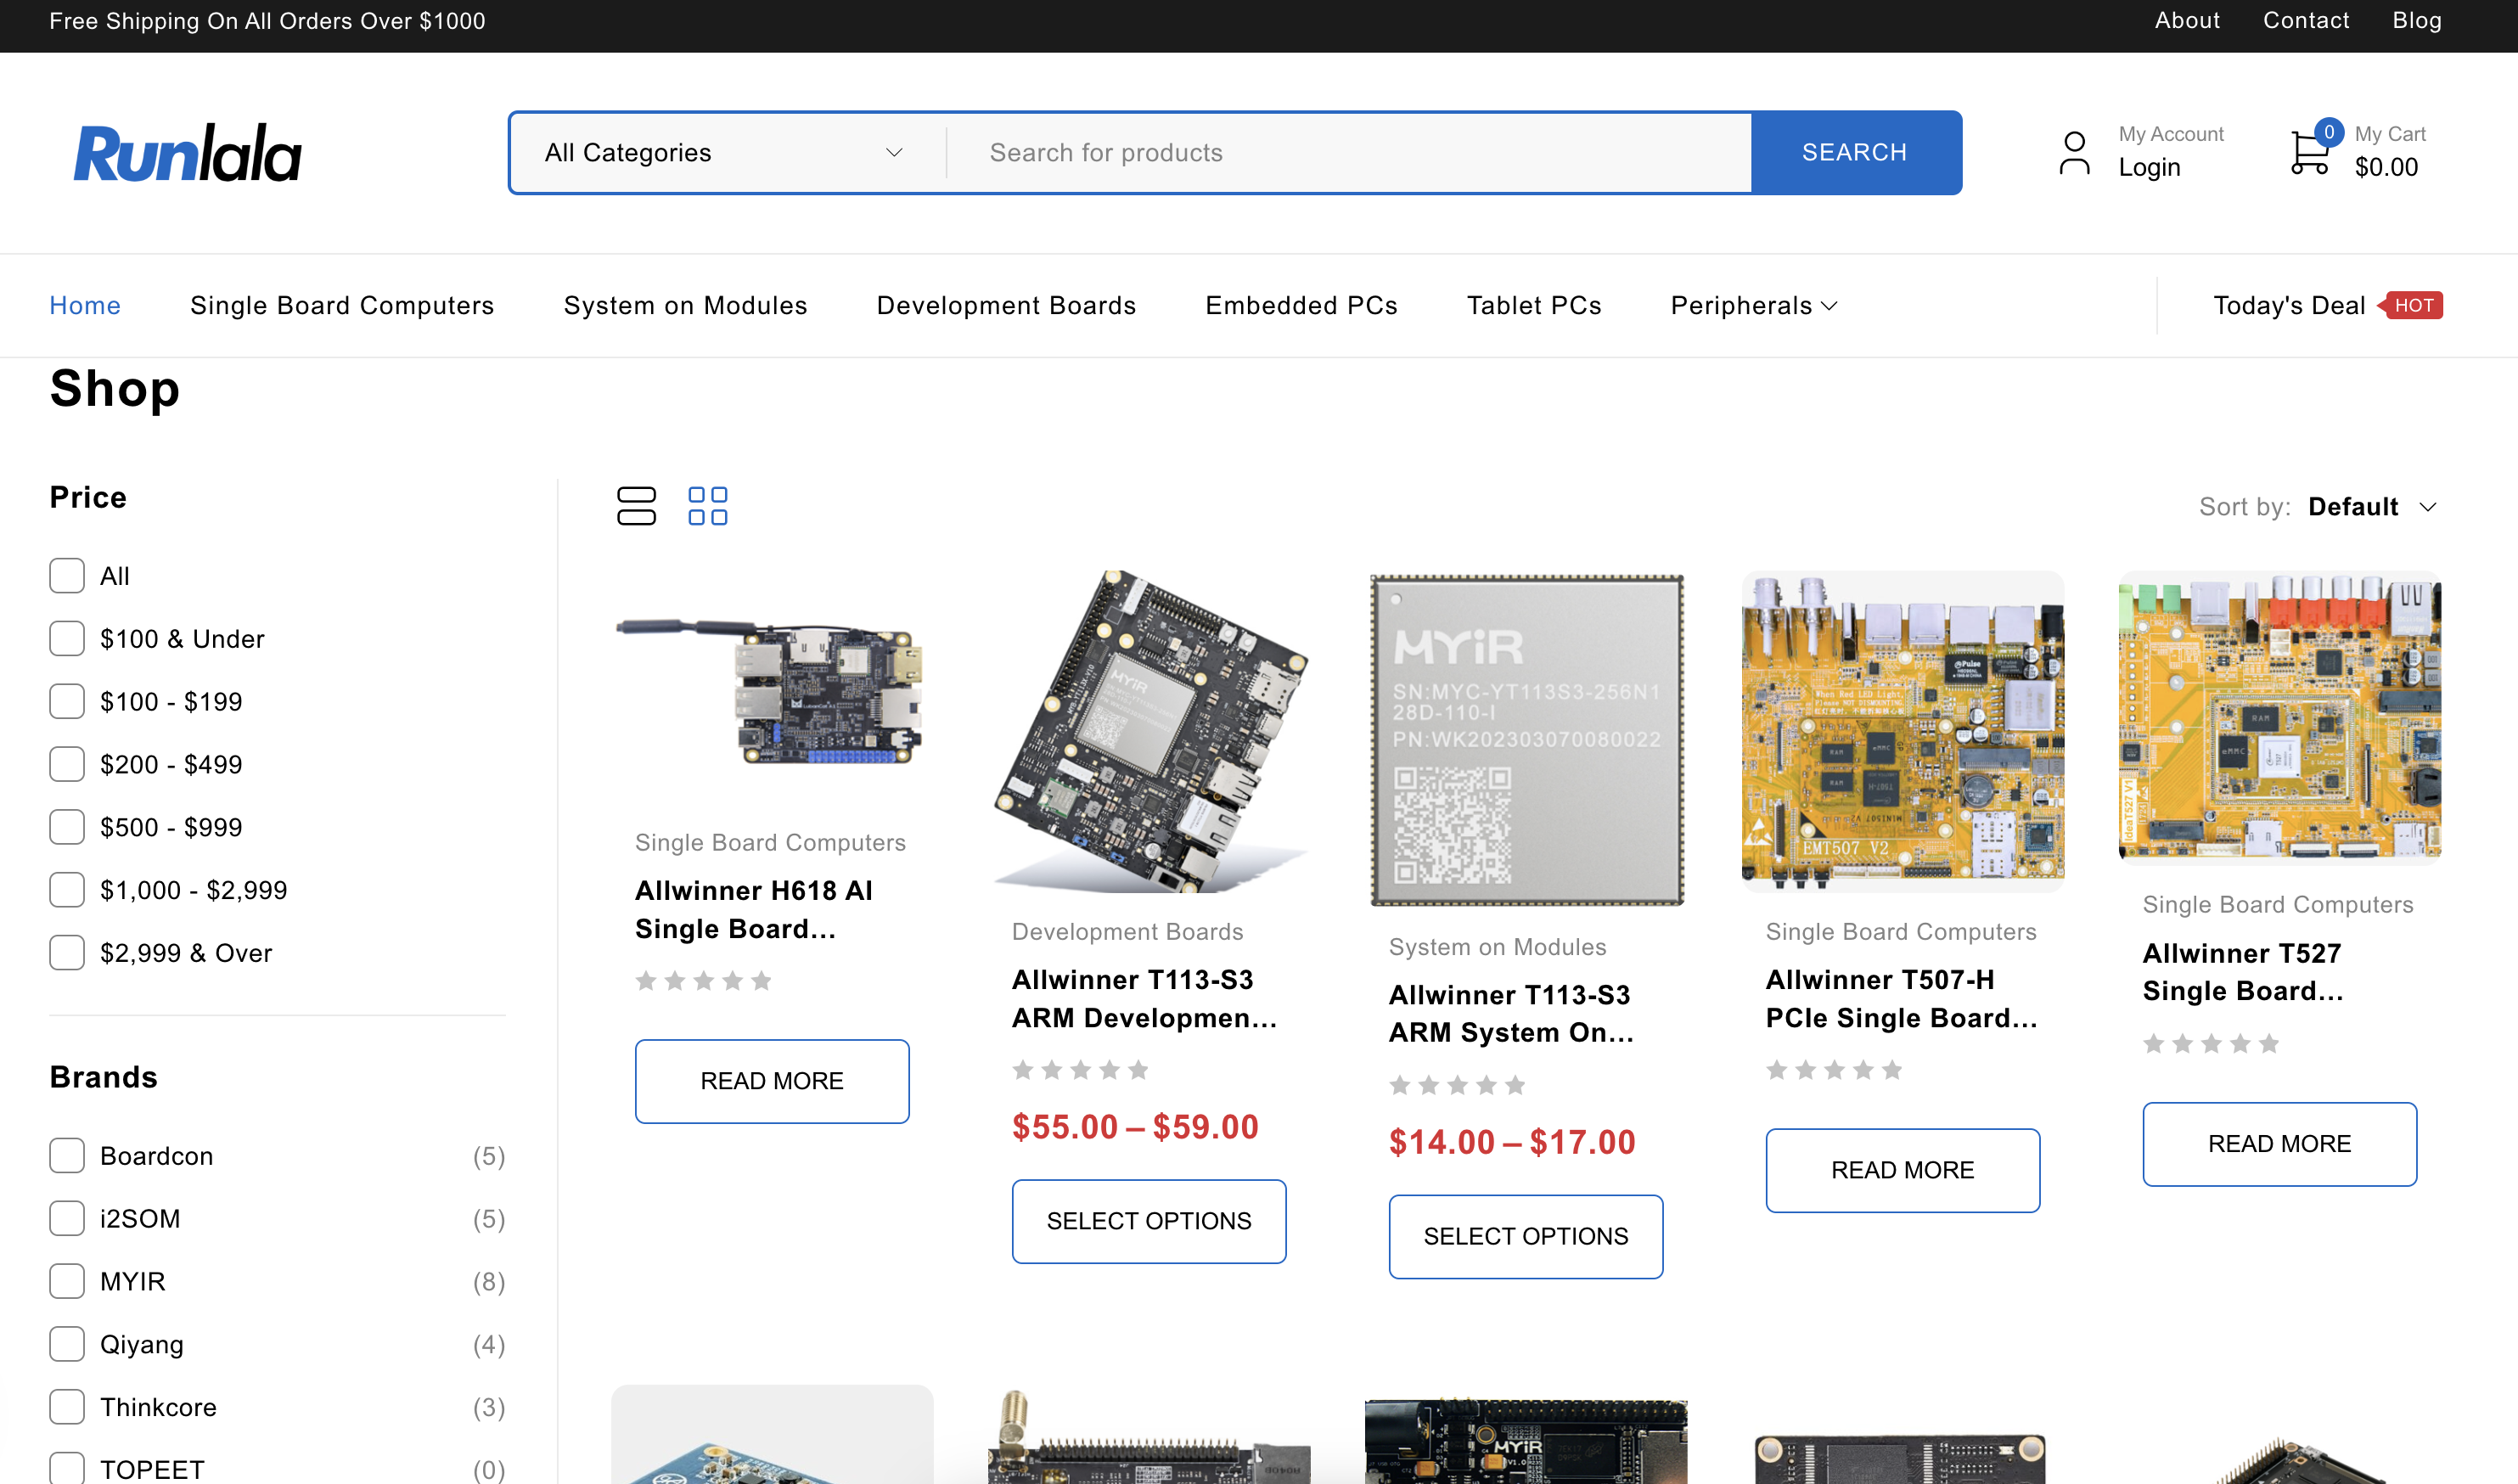Screen dimensions: 2518x1484
Task: Open Today's Deal page
Action: 2289,305
